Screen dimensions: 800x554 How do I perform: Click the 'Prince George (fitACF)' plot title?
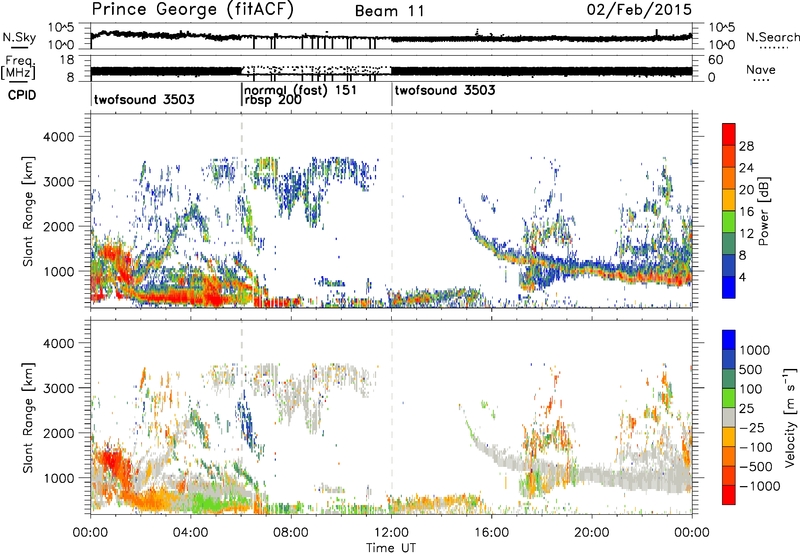pos(193,9)
